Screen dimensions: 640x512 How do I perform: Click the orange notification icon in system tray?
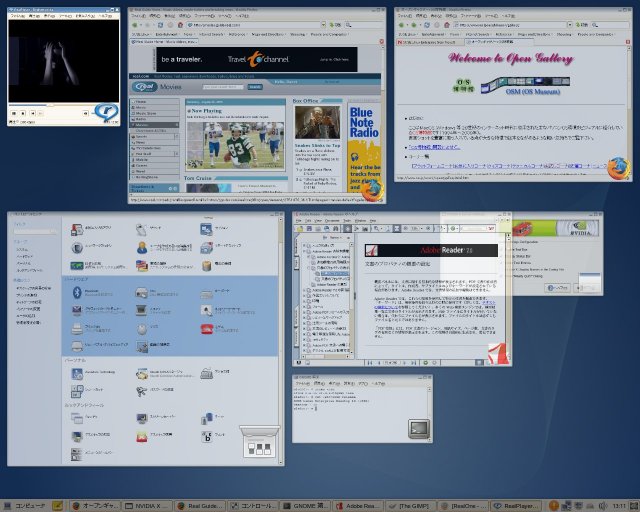553,505
